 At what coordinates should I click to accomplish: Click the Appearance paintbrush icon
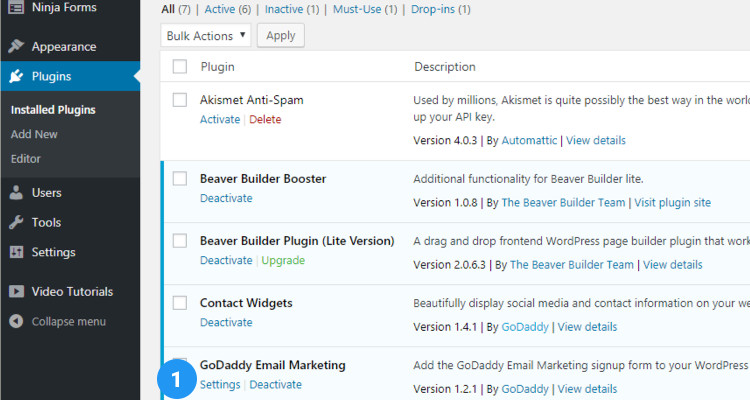tap(16, 46)
